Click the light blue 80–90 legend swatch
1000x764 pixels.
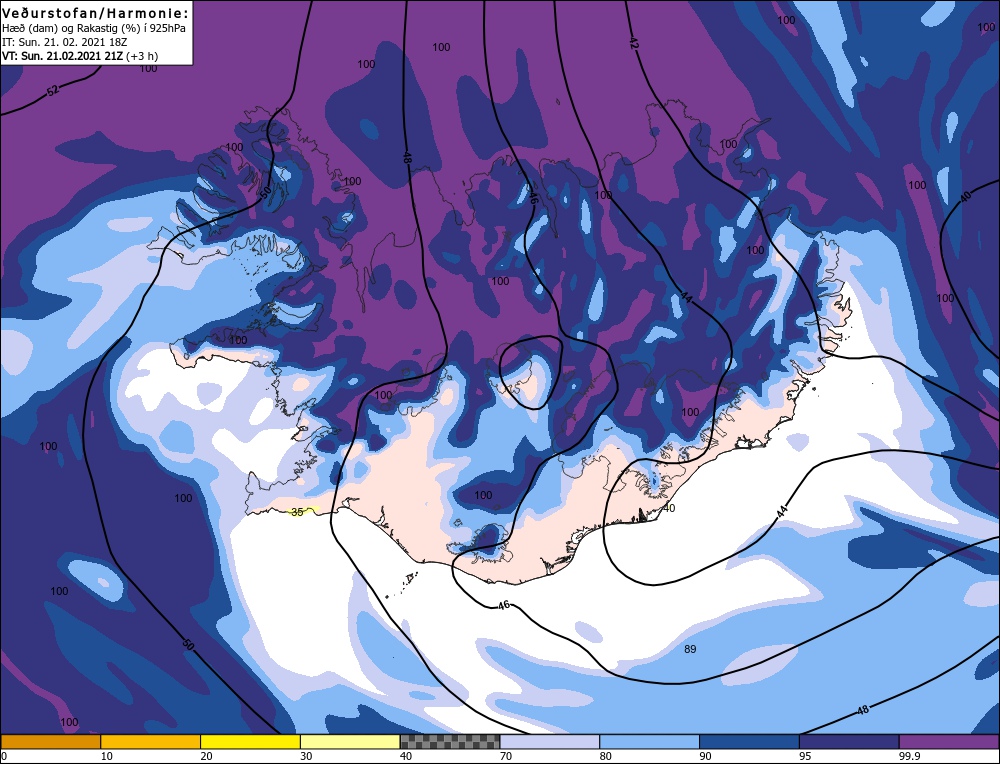coord(649,741)
